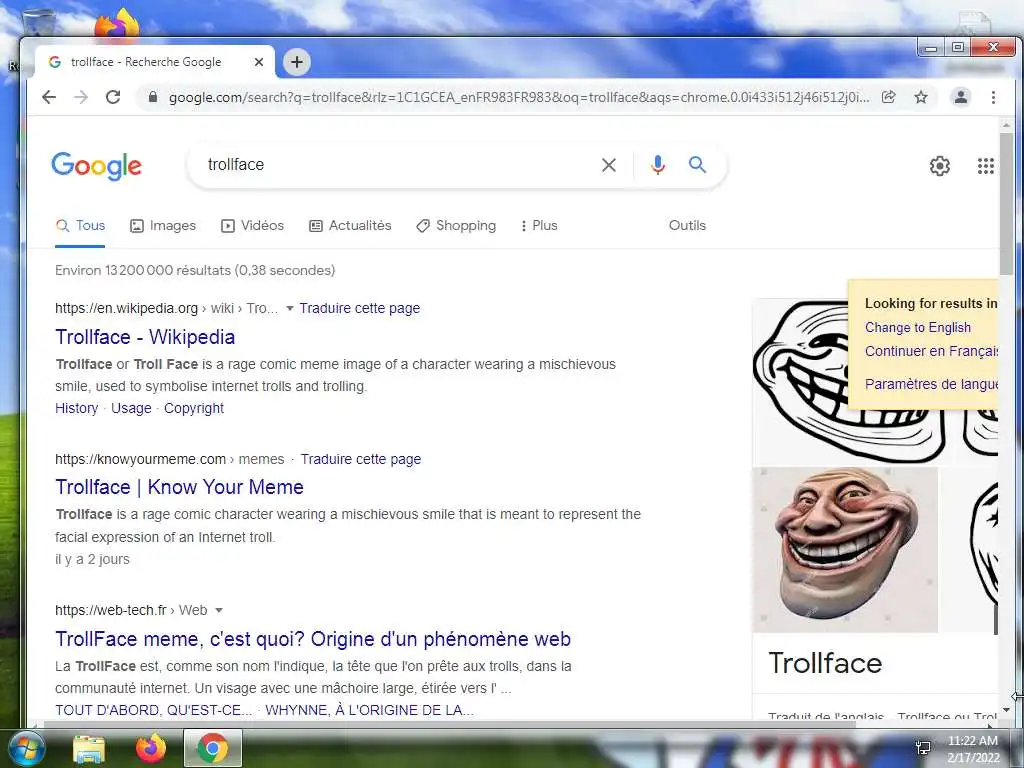This screenshot has width=1024, height=768.
Task: Launch Firefox from the taskbar
Action: tap(151, 748)
